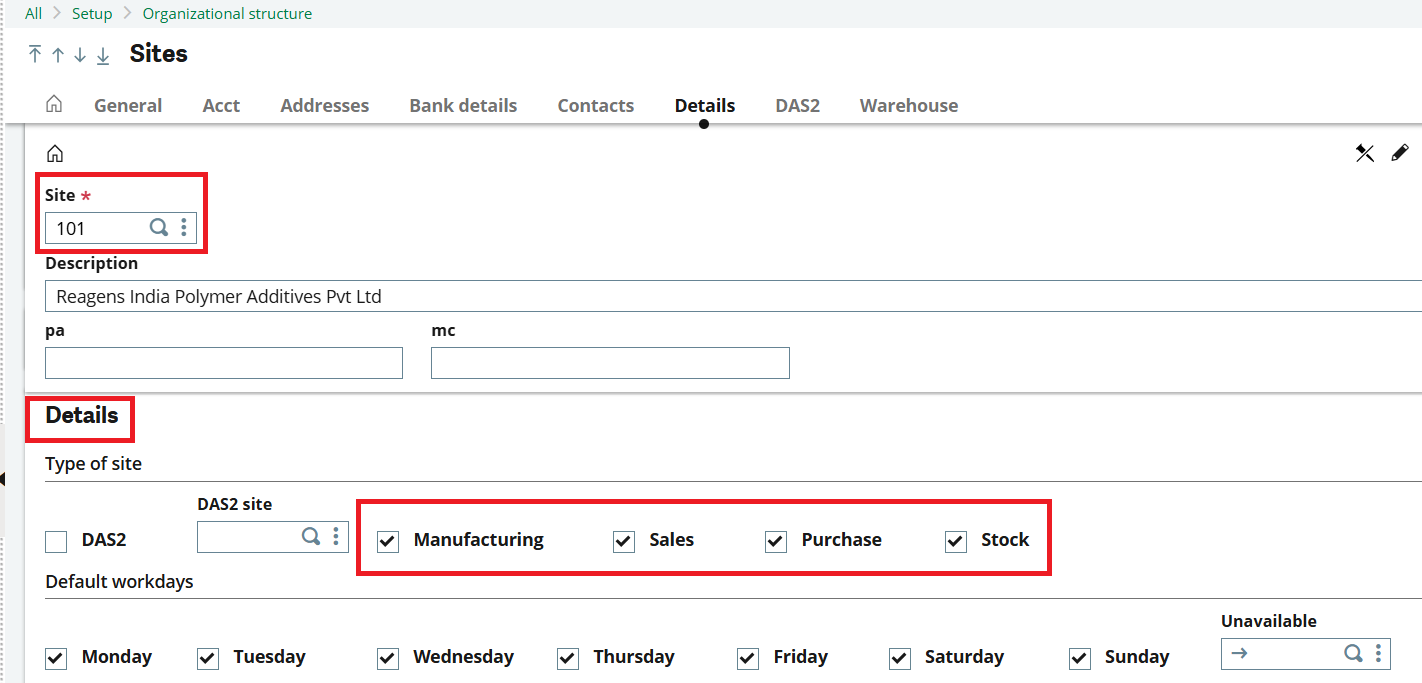Enable the DAS2 checkbox

55,541
